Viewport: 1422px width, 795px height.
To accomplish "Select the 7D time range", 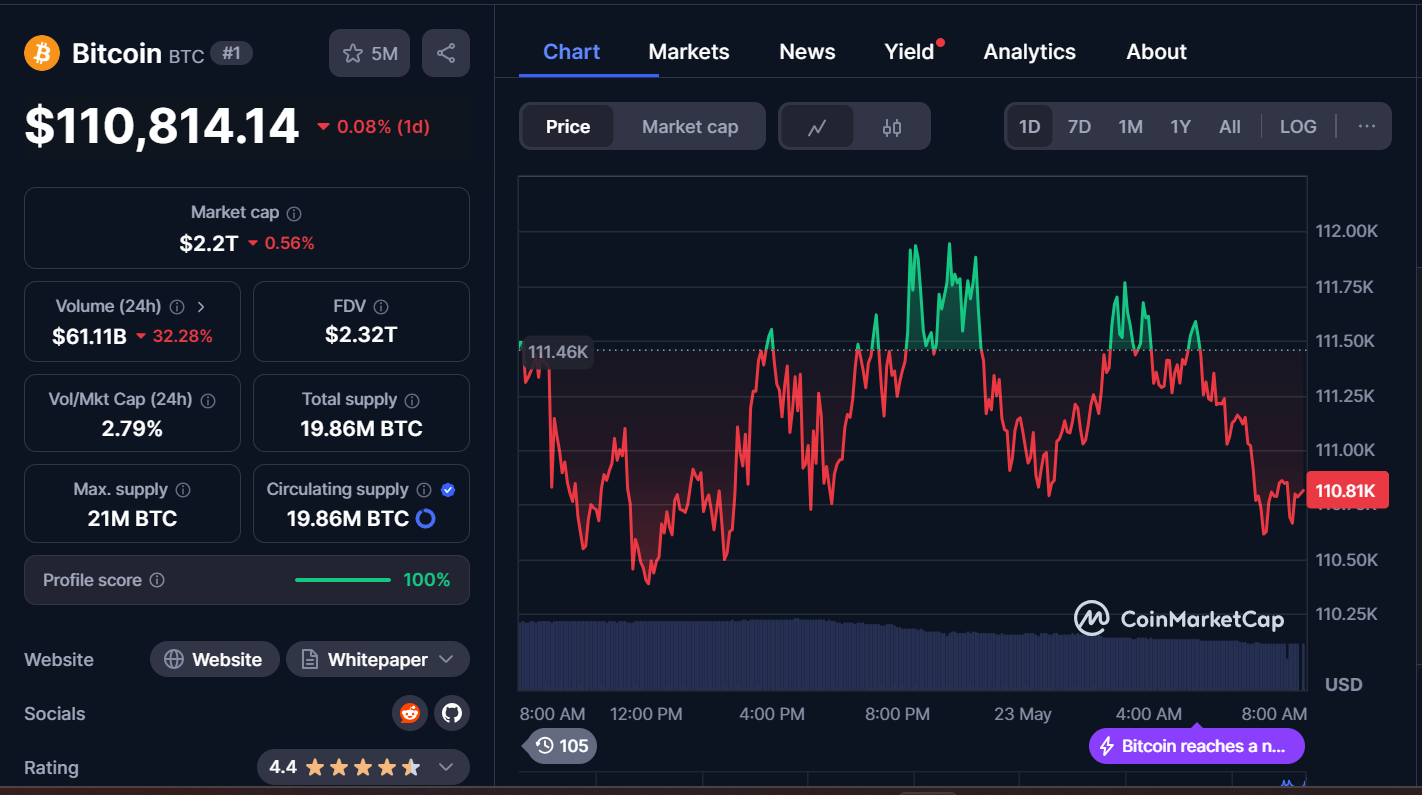I will (1080, 127).
